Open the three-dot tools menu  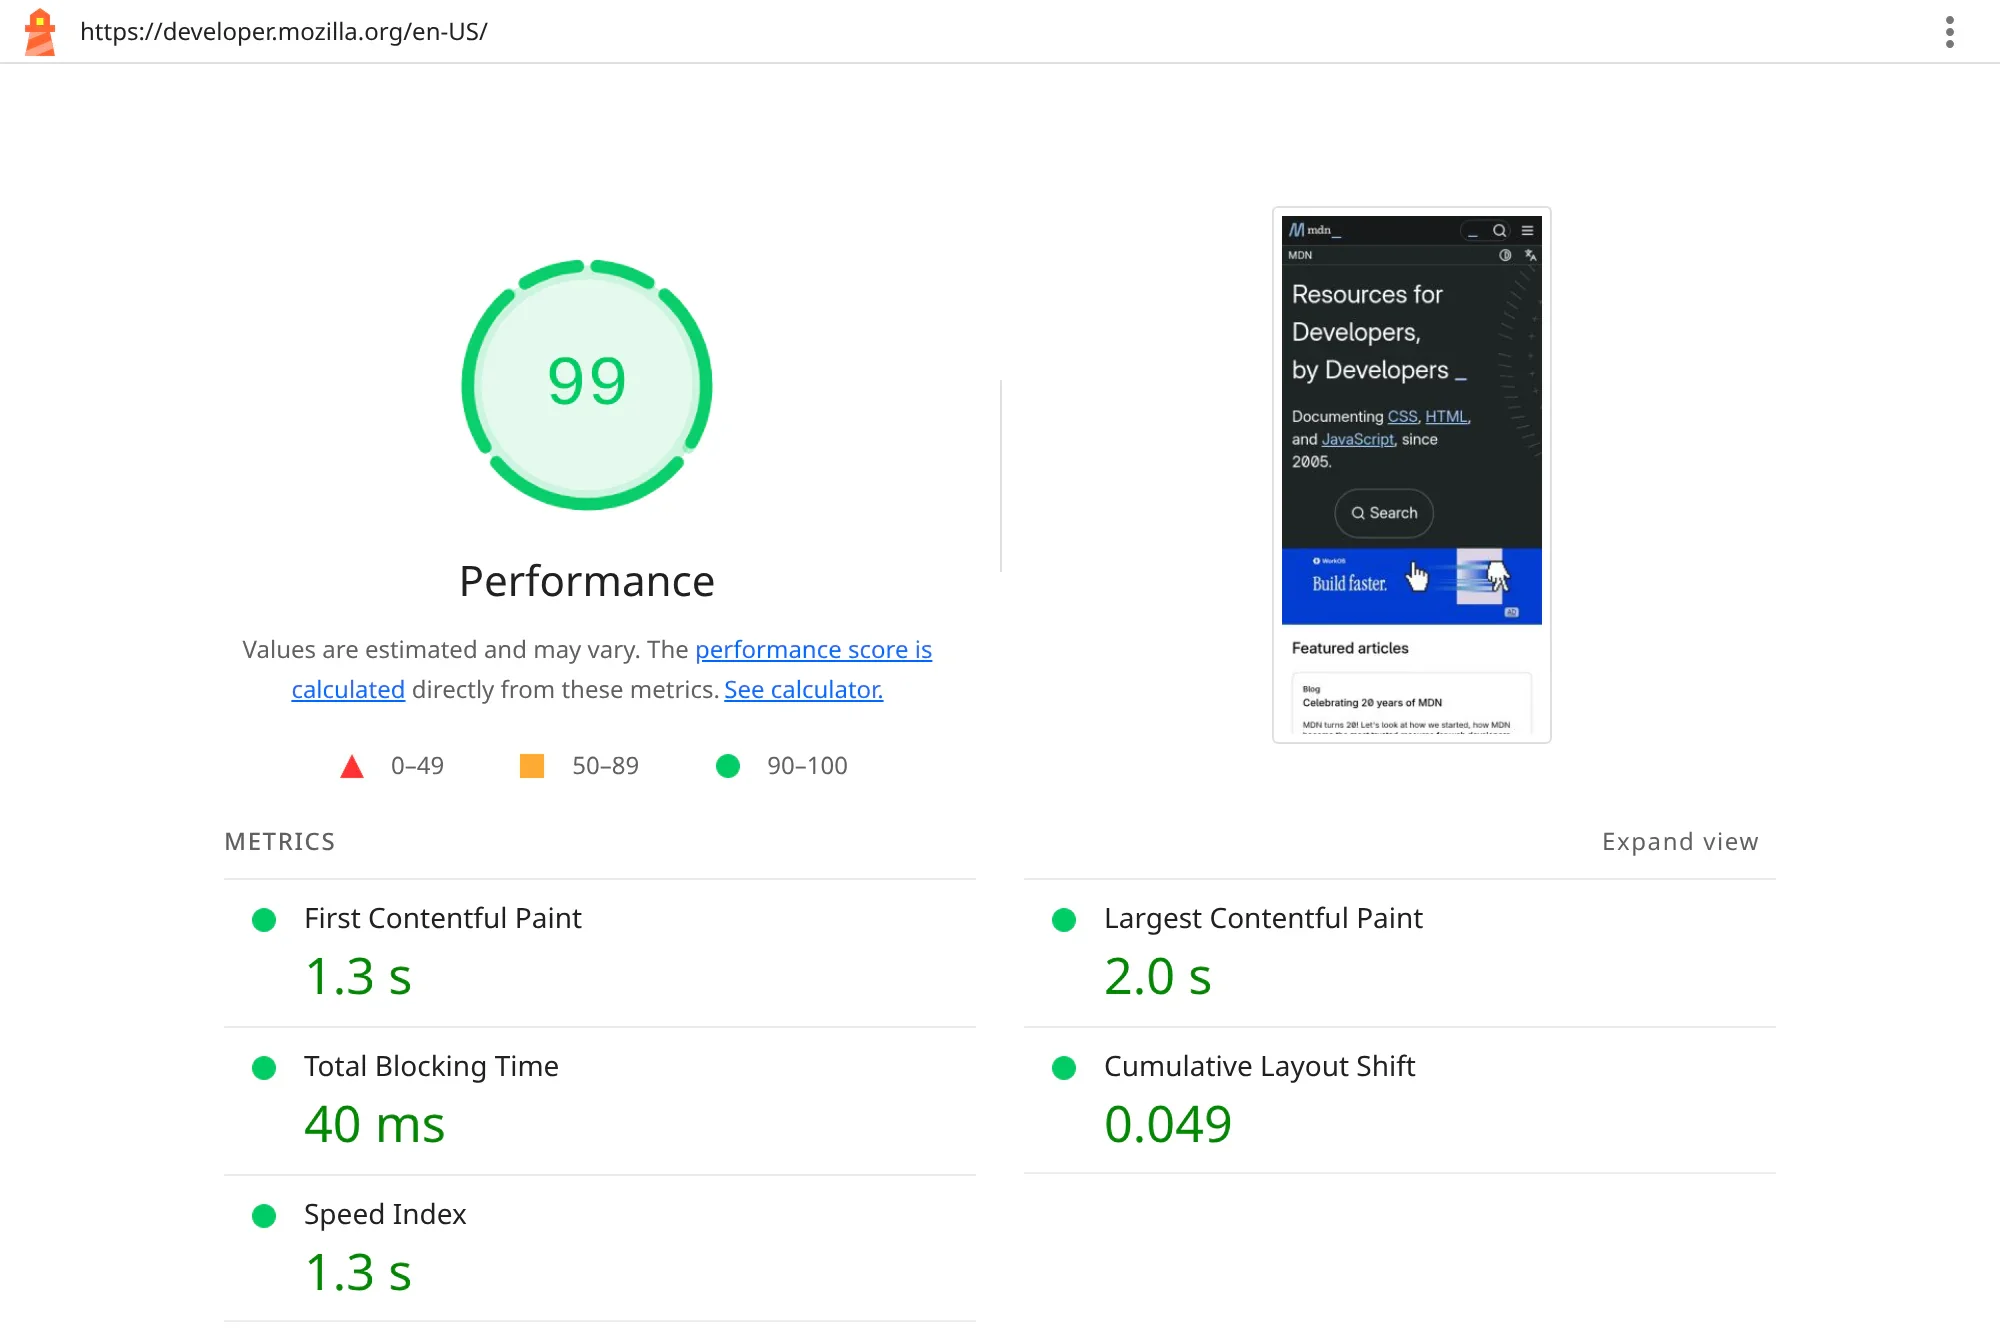coord(1949,32)
